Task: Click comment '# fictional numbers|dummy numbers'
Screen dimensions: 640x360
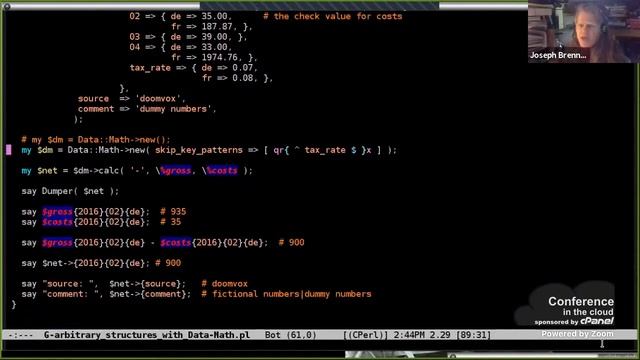Action: 286,294
